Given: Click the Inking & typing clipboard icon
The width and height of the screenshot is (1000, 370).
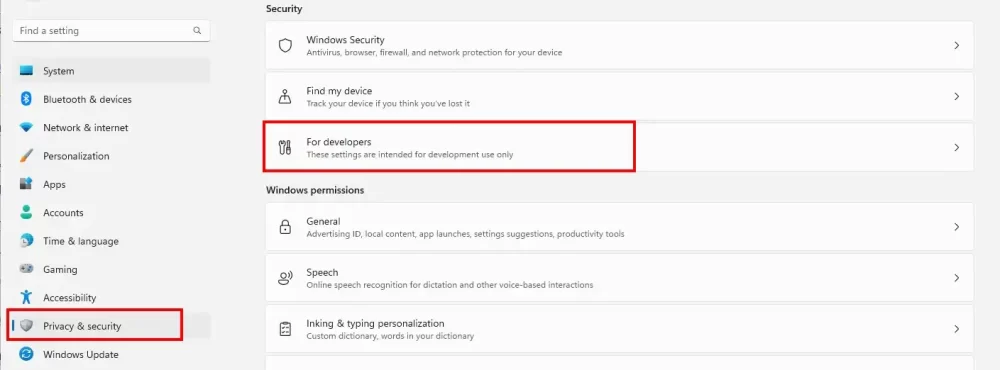Looking at the screenshot, I should tap(285, 329).
